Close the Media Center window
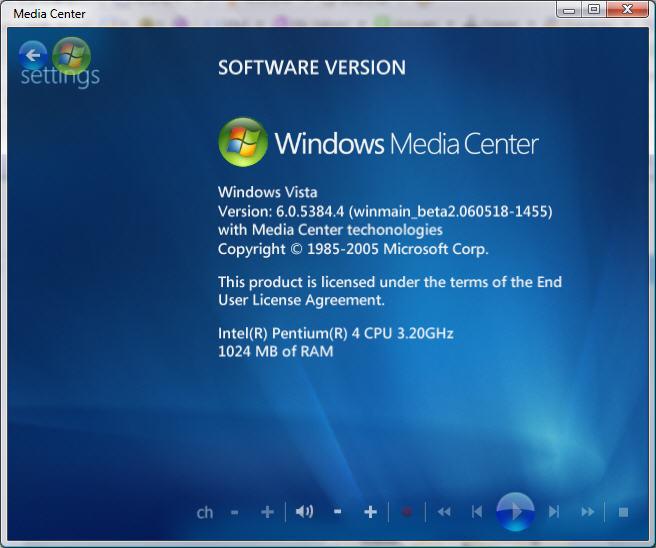656x548 pixels. coord(627,9)
